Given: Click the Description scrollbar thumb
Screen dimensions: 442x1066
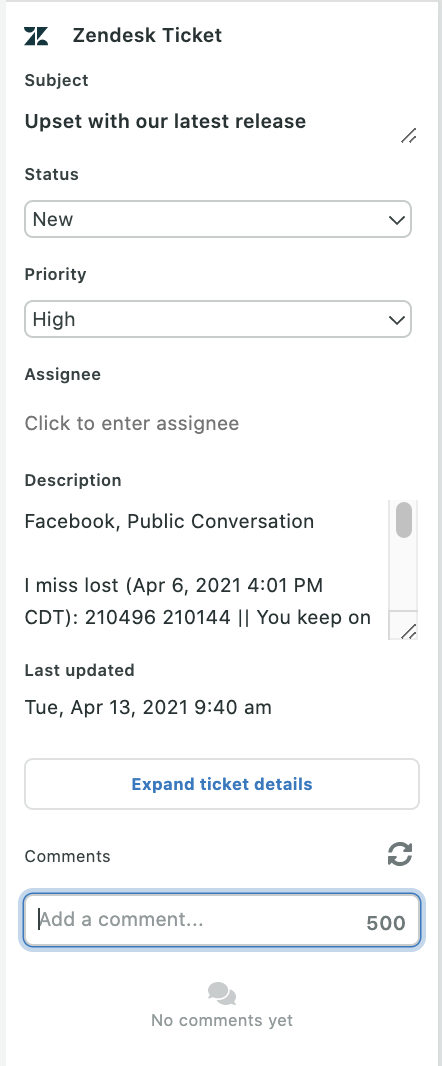Looking at the screenshot, I should click(404, 520).
